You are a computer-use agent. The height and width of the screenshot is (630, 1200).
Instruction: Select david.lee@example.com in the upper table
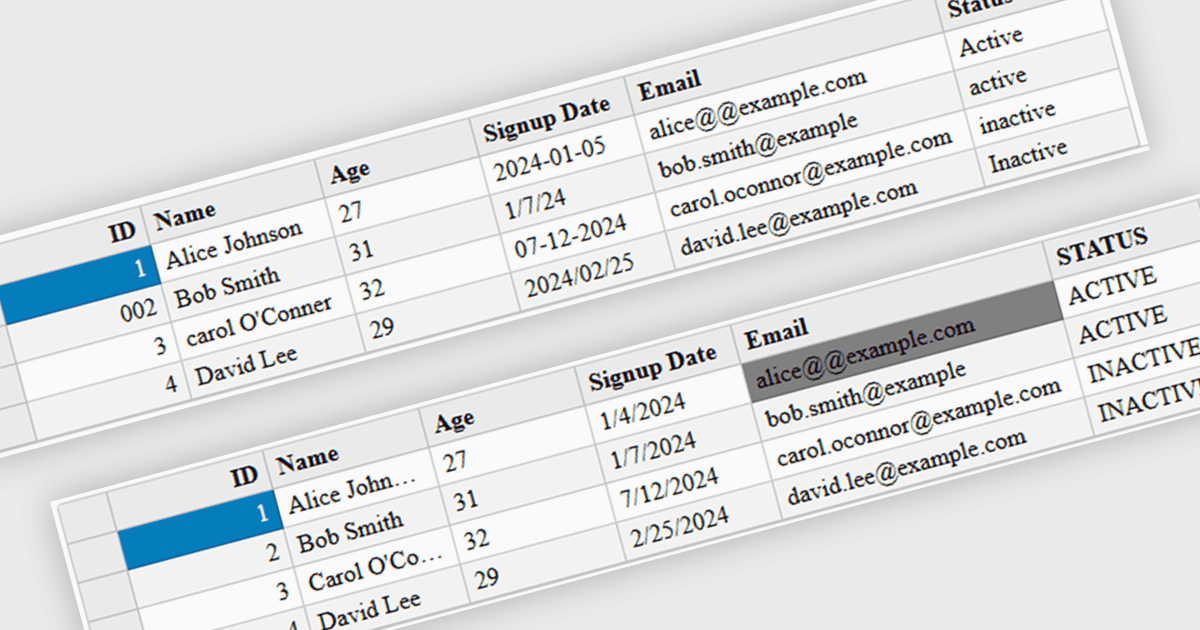coord(798,218)
